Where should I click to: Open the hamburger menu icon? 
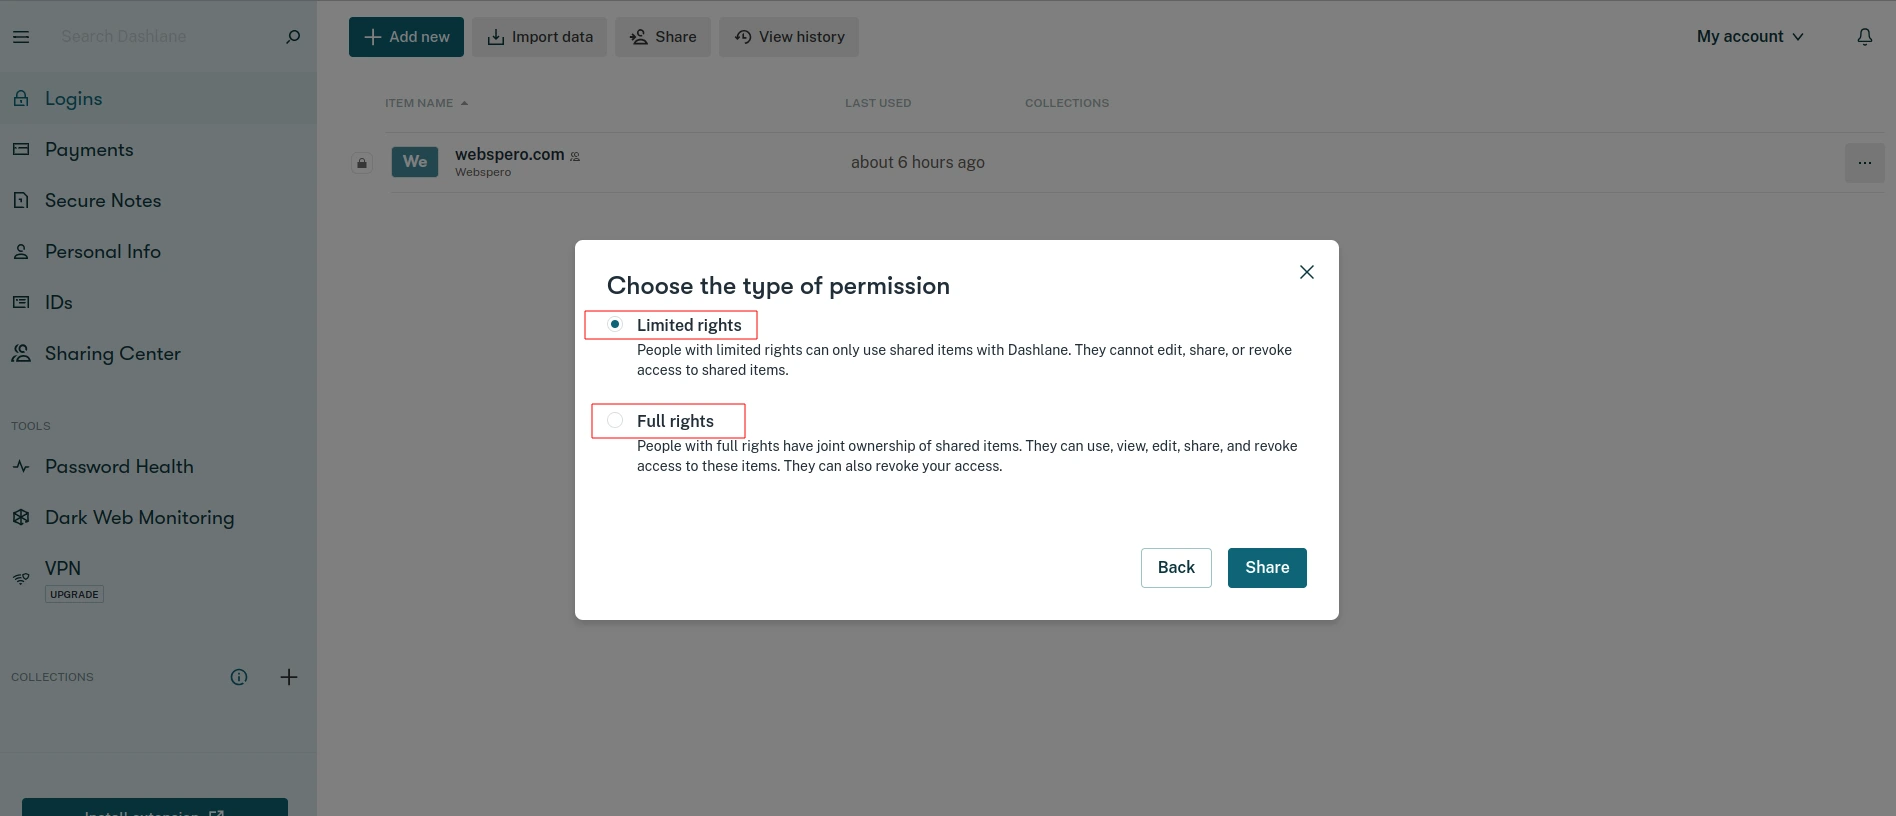(x=21, y=37)
